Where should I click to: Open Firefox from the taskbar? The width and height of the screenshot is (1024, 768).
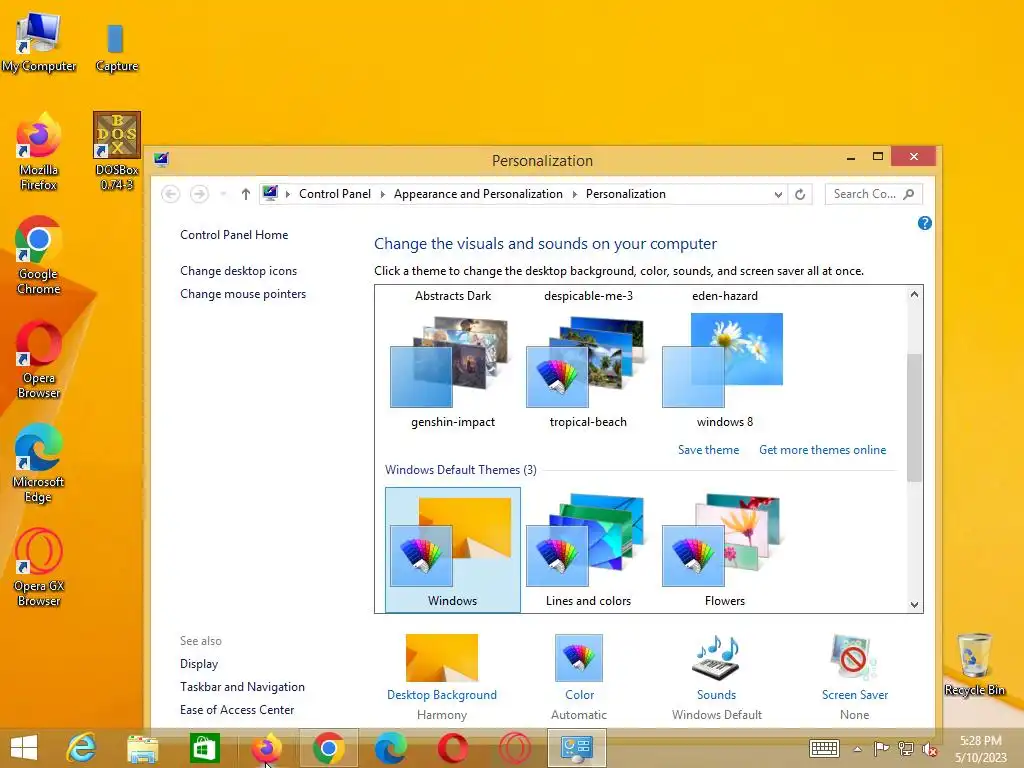tap(266, 748)
